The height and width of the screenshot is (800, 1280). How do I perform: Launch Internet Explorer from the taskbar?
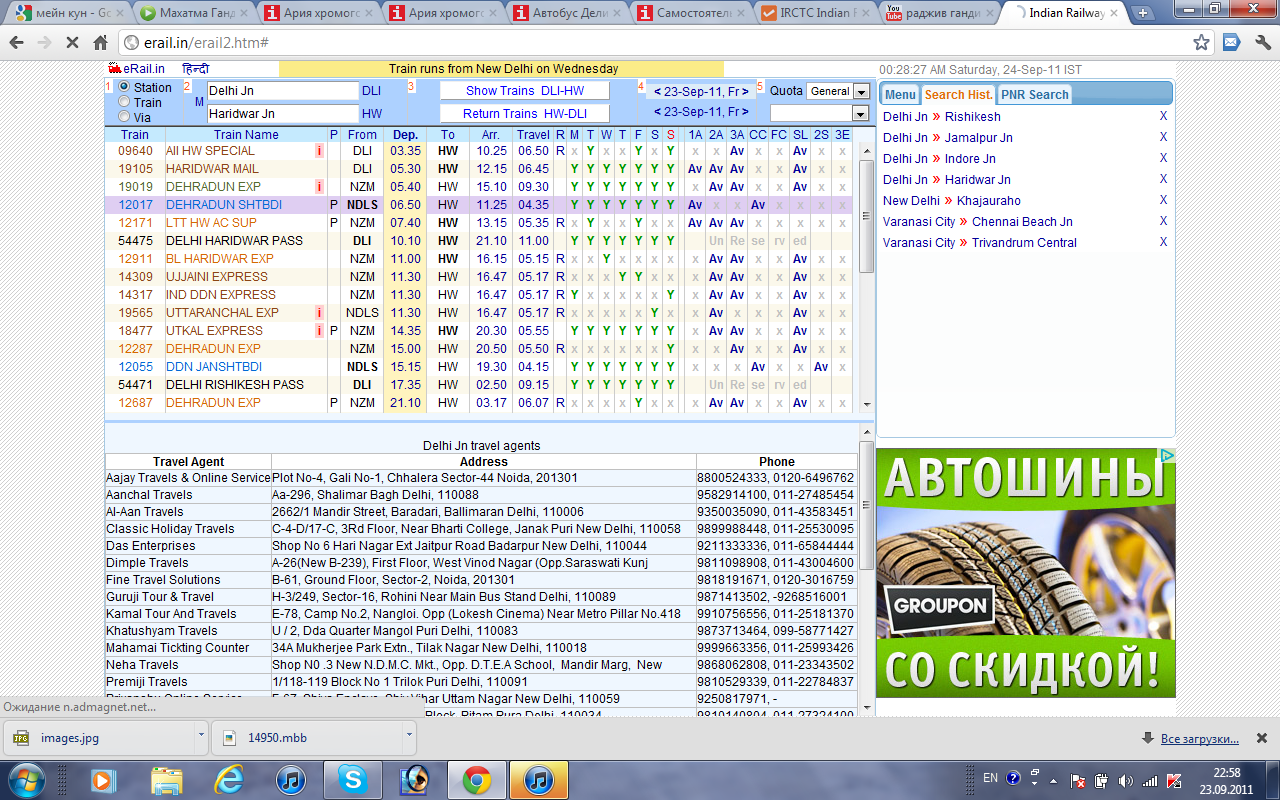click(x=229, y=779)
